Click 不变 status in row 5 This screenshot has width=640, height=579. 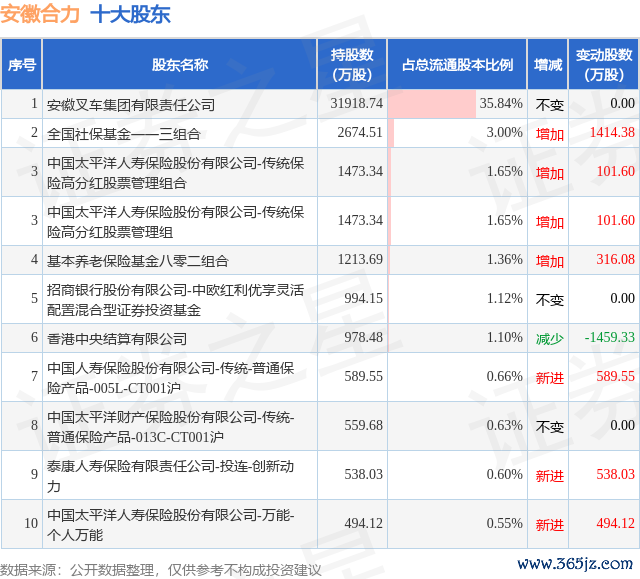549,299
